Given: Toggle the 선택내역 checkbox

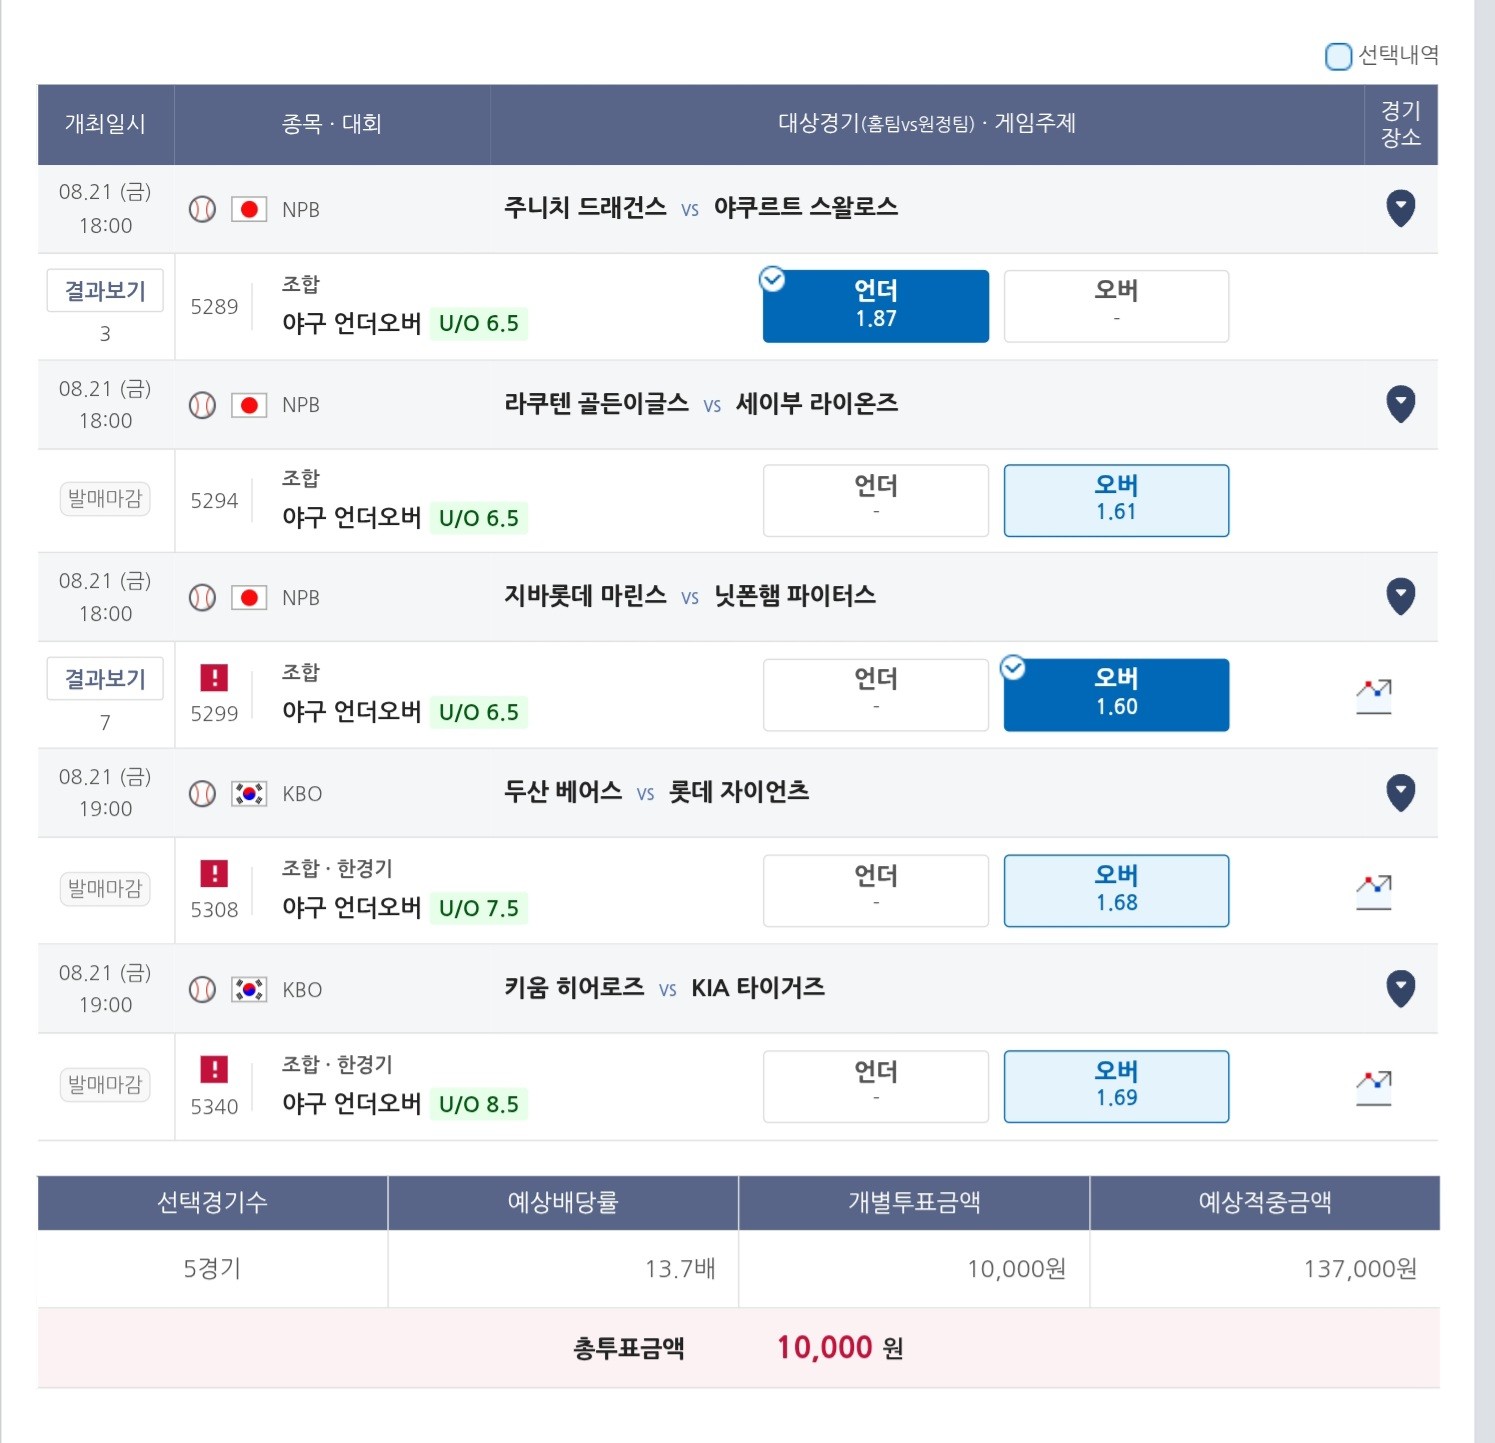Looking at the screenshot, I should click(1338, 56).
